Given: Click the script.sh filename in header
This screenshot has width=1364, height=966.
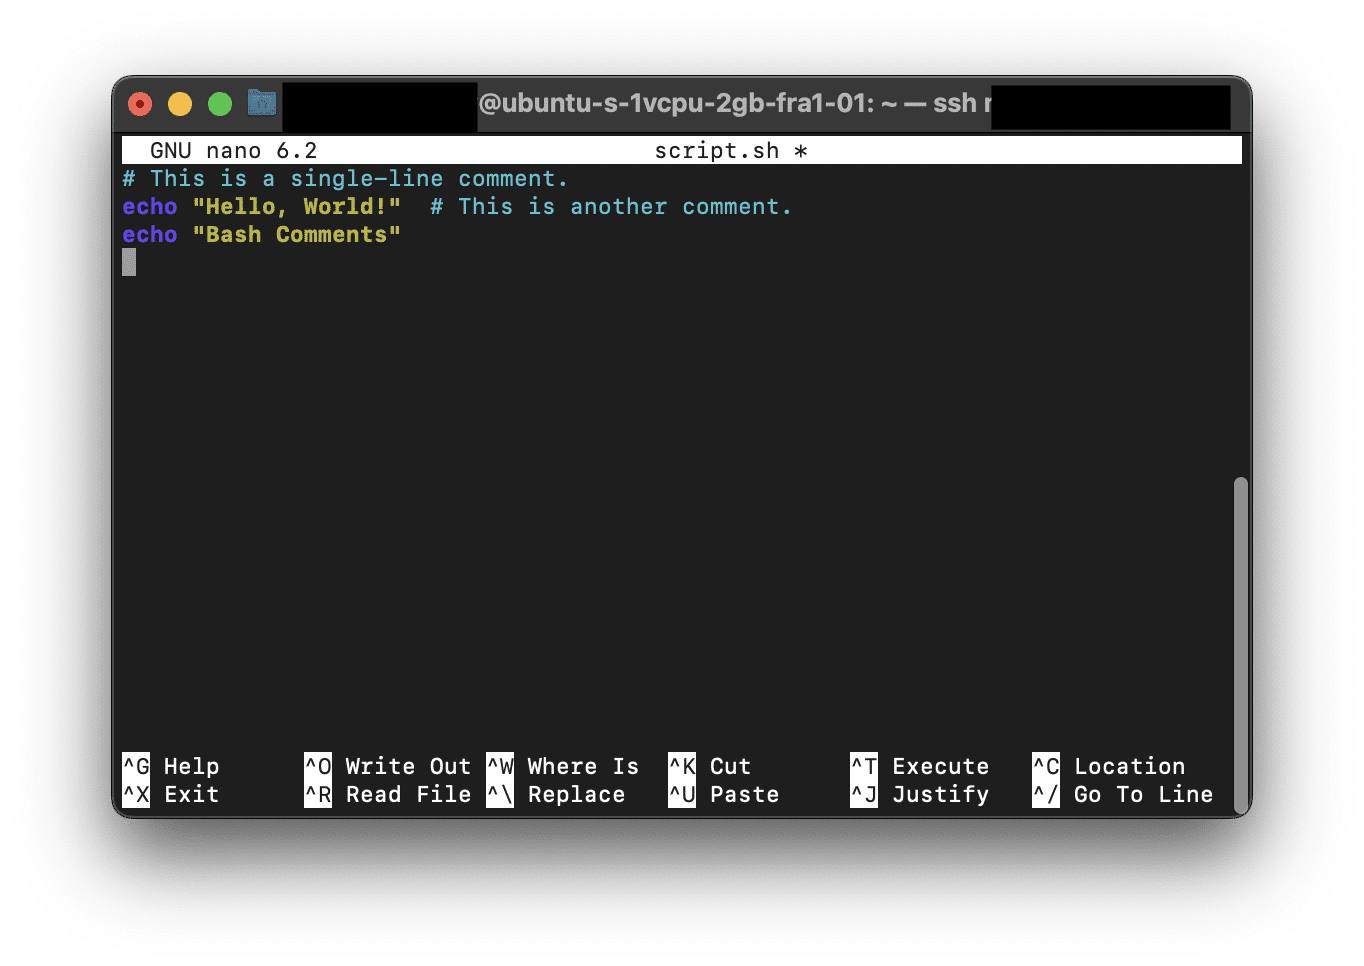Looking at the screenshot, I should (718, 149).
